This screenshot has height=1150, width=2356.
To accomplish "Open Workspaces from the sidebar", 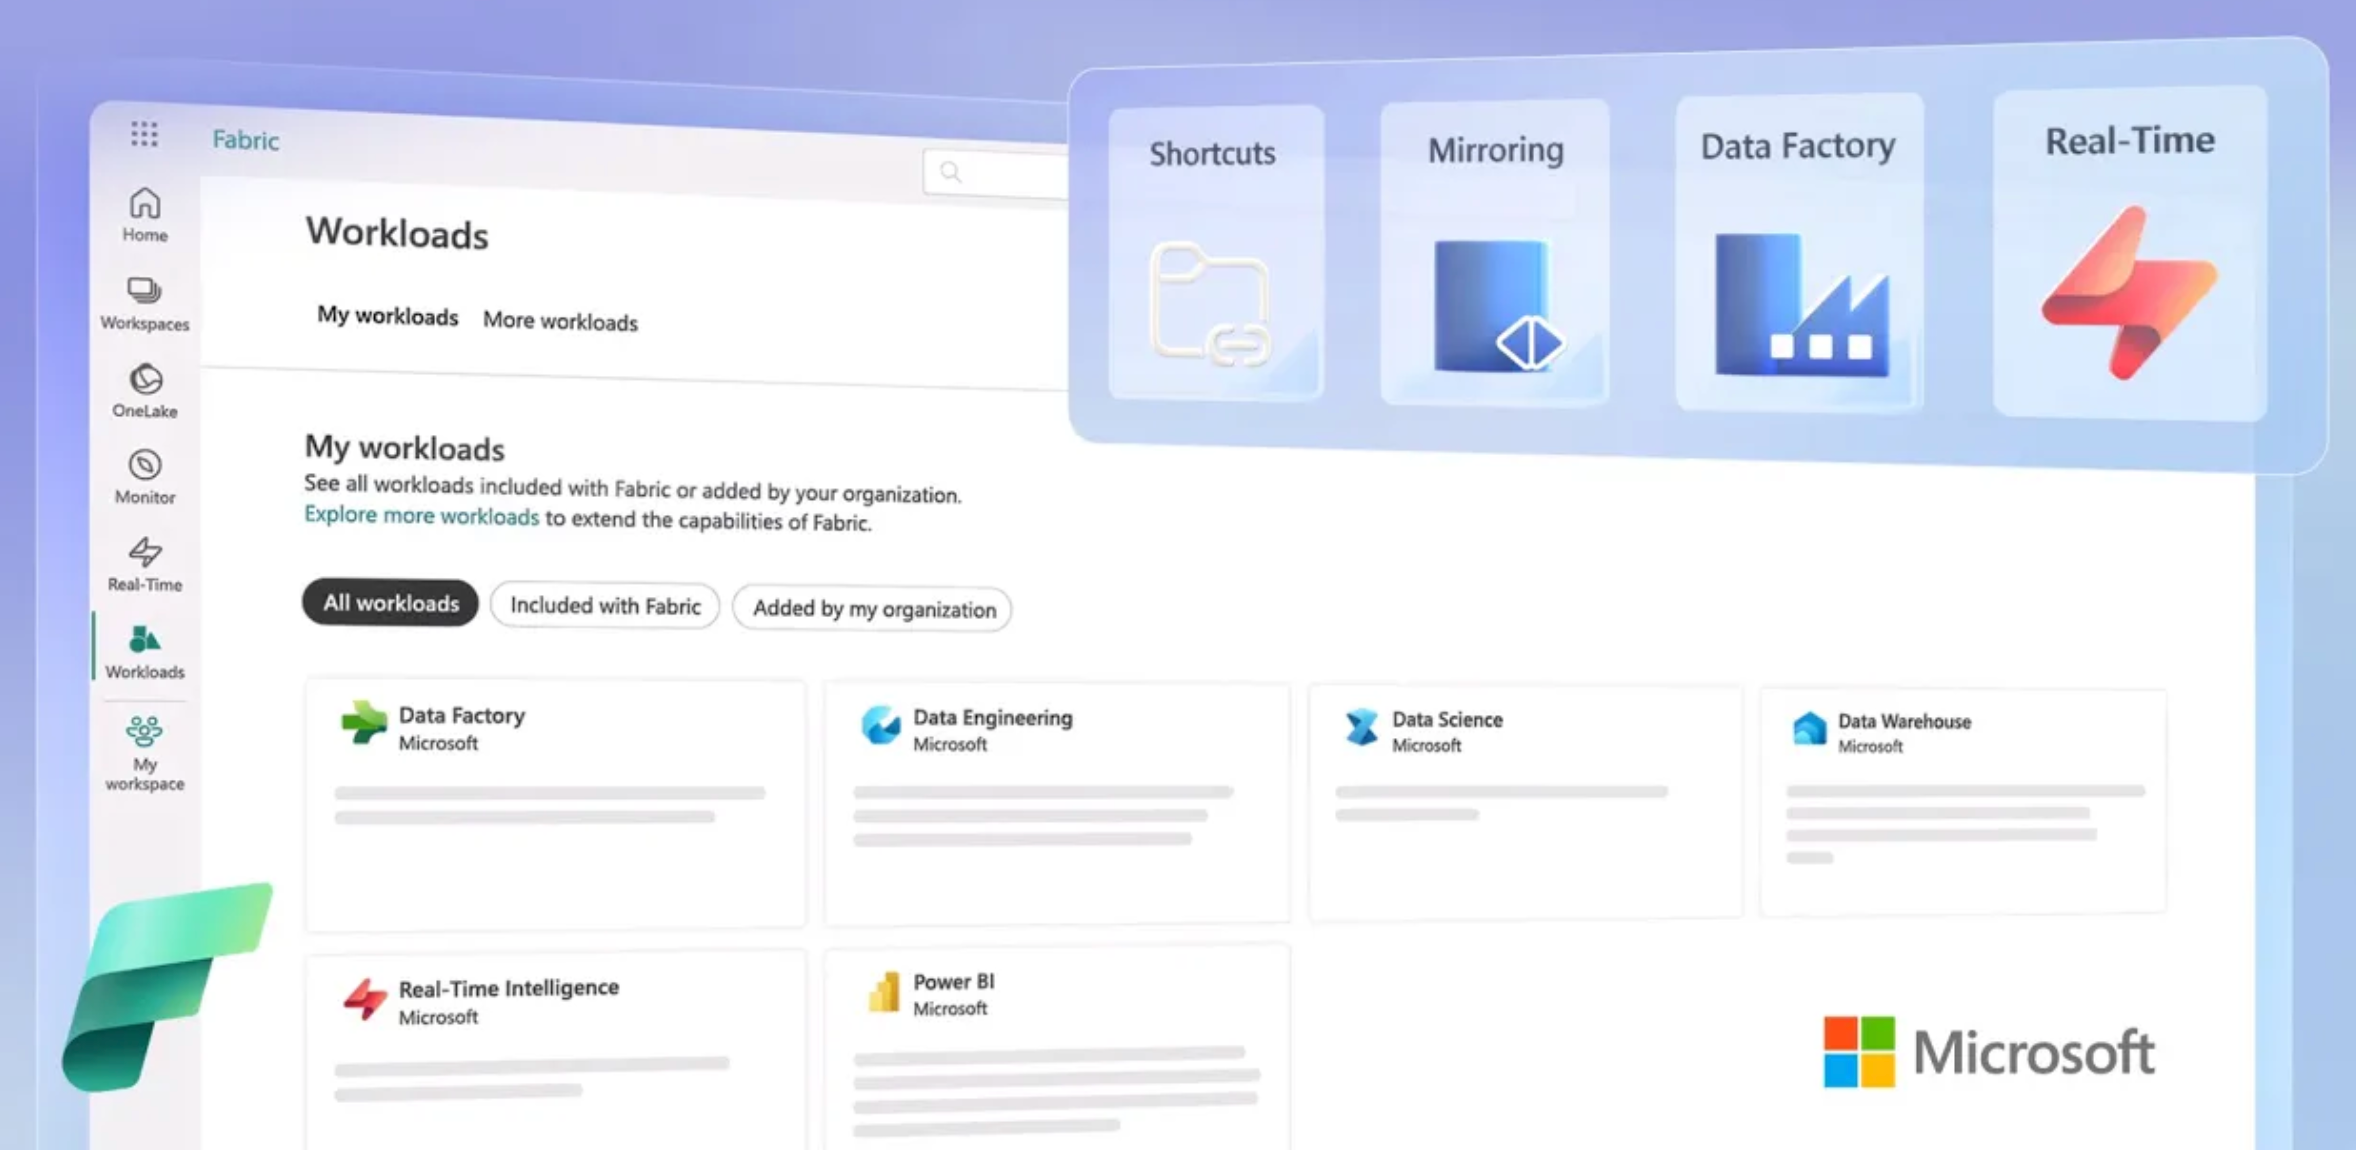I will pyautogui.click(x=145, y=303).
